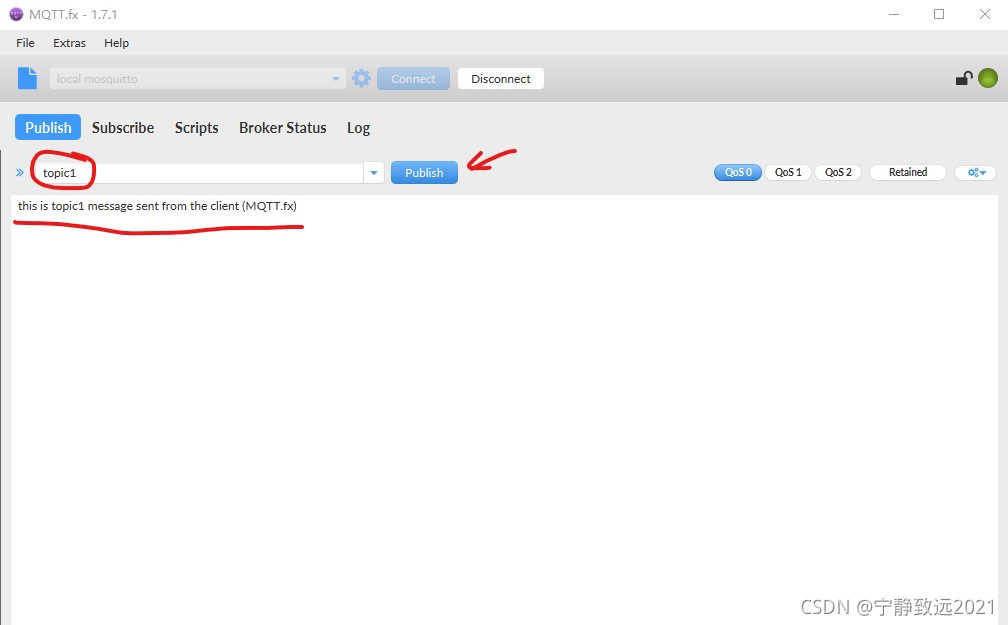
Task: Open the File menu
Action: click(x=26, y=43)
